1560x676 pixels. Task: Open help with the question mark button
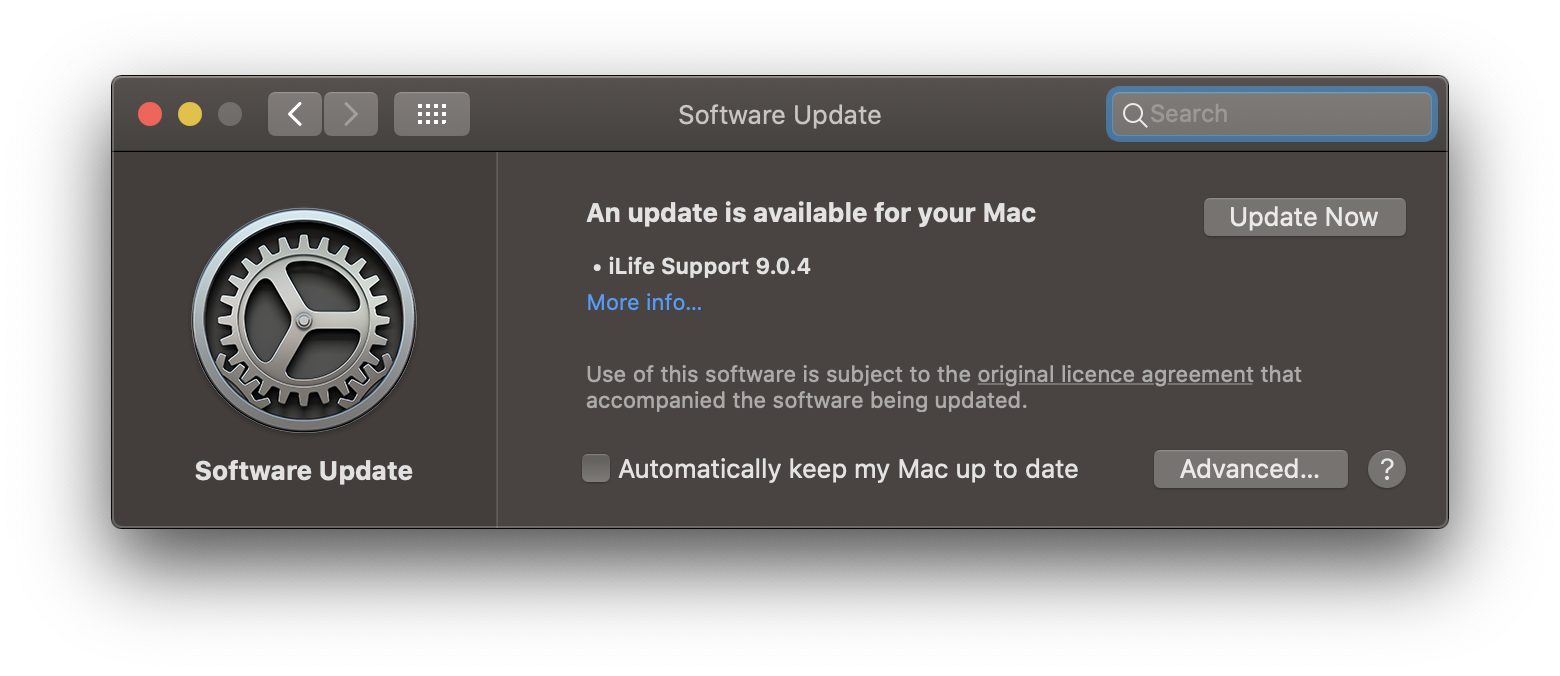click(x=1386, y=469)
